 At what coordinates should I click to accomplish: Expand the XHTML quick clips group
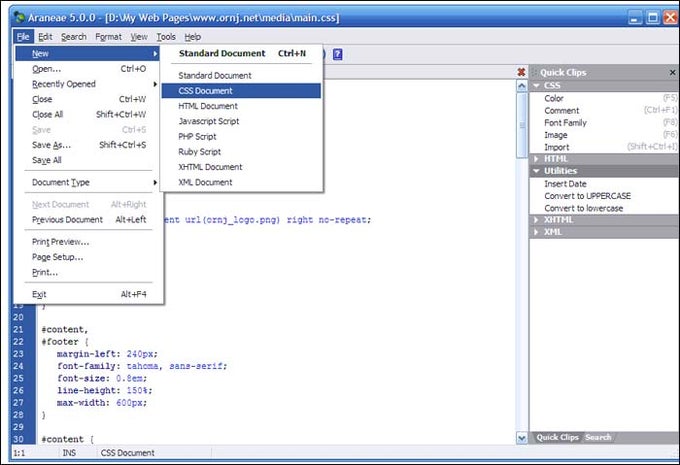pyautogui.click(x=536, y=219)
